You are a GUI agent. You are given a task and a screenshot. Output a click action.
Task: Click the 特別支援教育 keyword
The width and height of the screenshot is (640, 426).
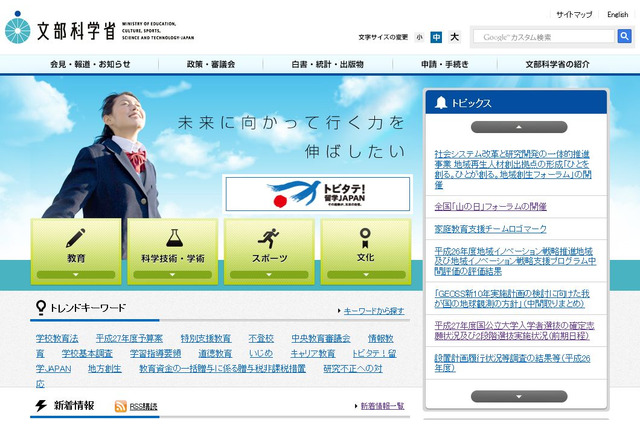click(206, 338)
